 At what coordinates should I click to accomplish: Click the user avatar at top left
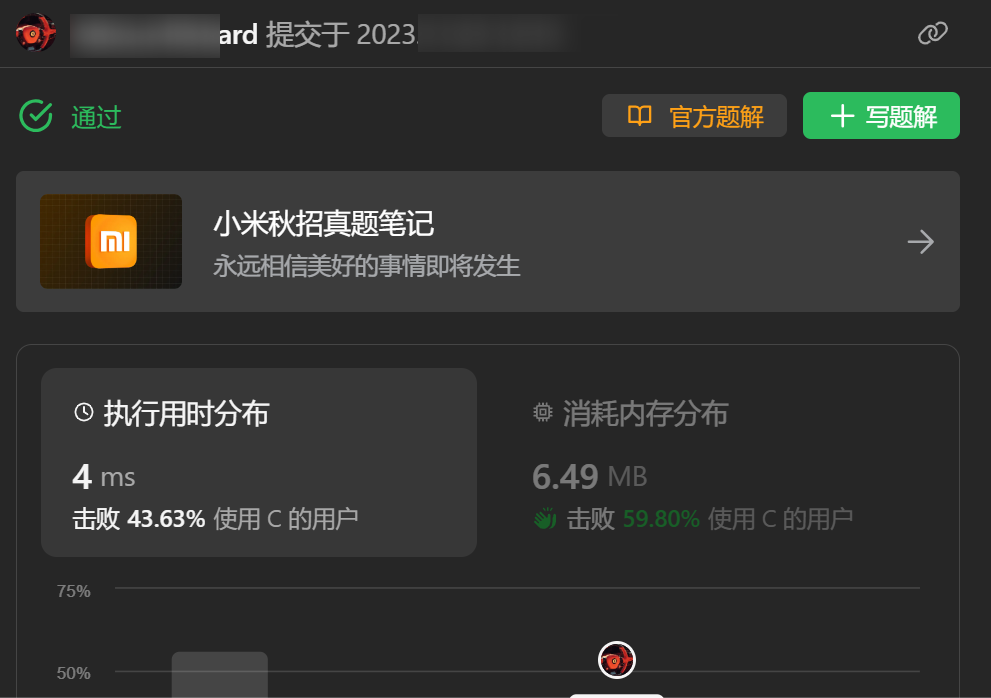[35, 32]
